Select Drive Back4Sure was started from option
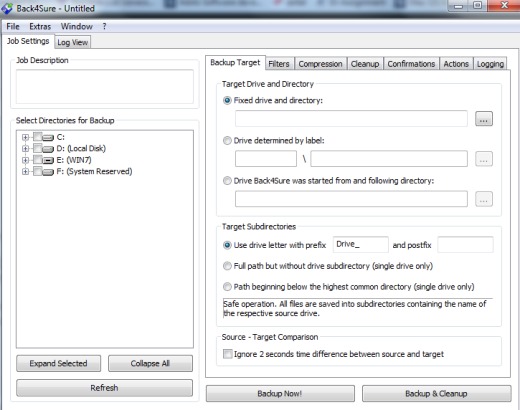 [x=227, y=181]
